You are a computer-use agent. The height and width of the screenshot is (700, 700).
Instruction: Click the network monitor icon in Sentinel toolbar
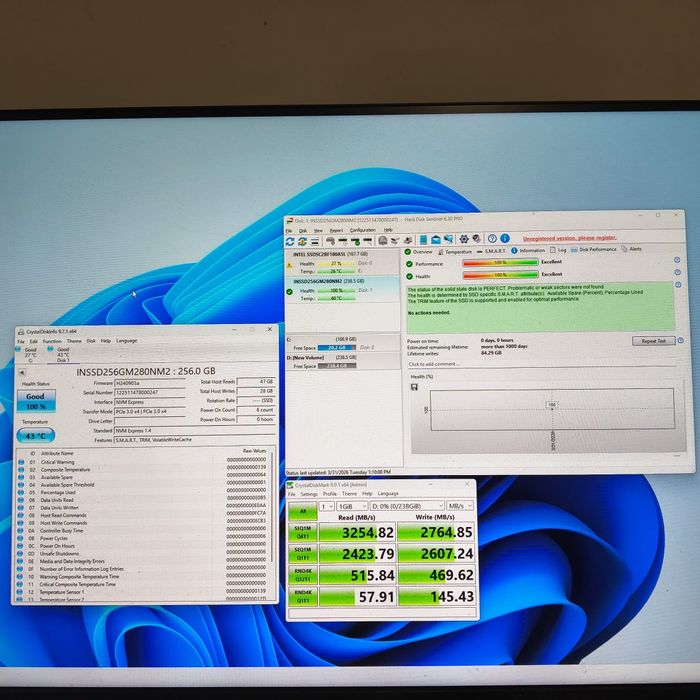(448, 240)
